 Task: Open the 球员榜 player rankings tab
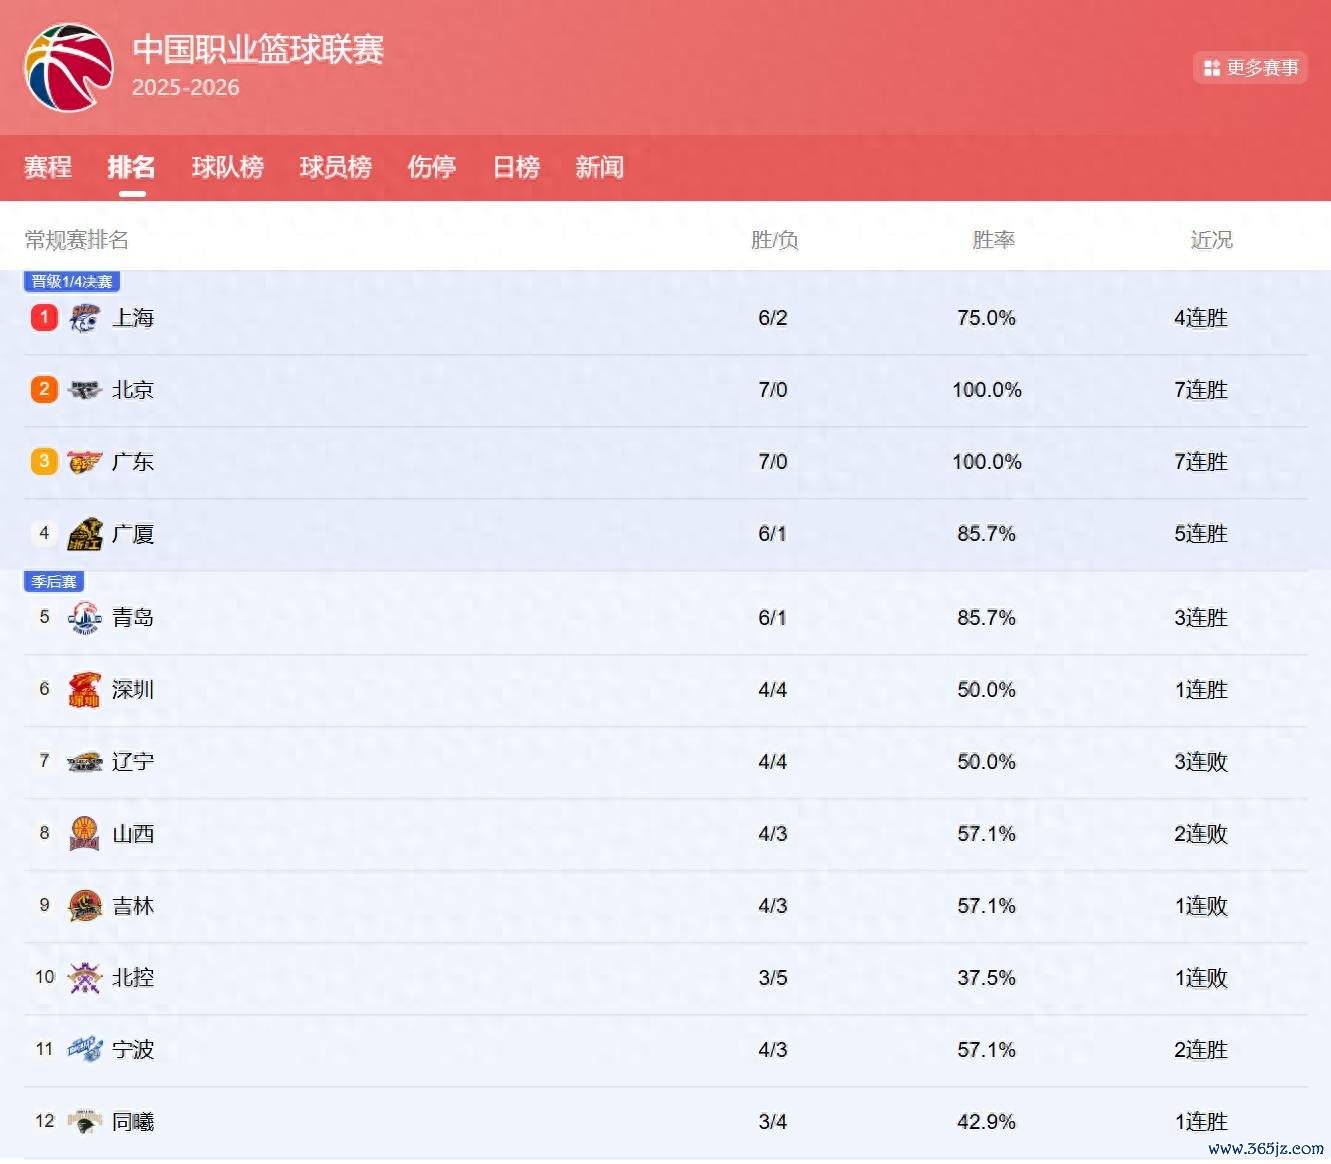[335, 167]
